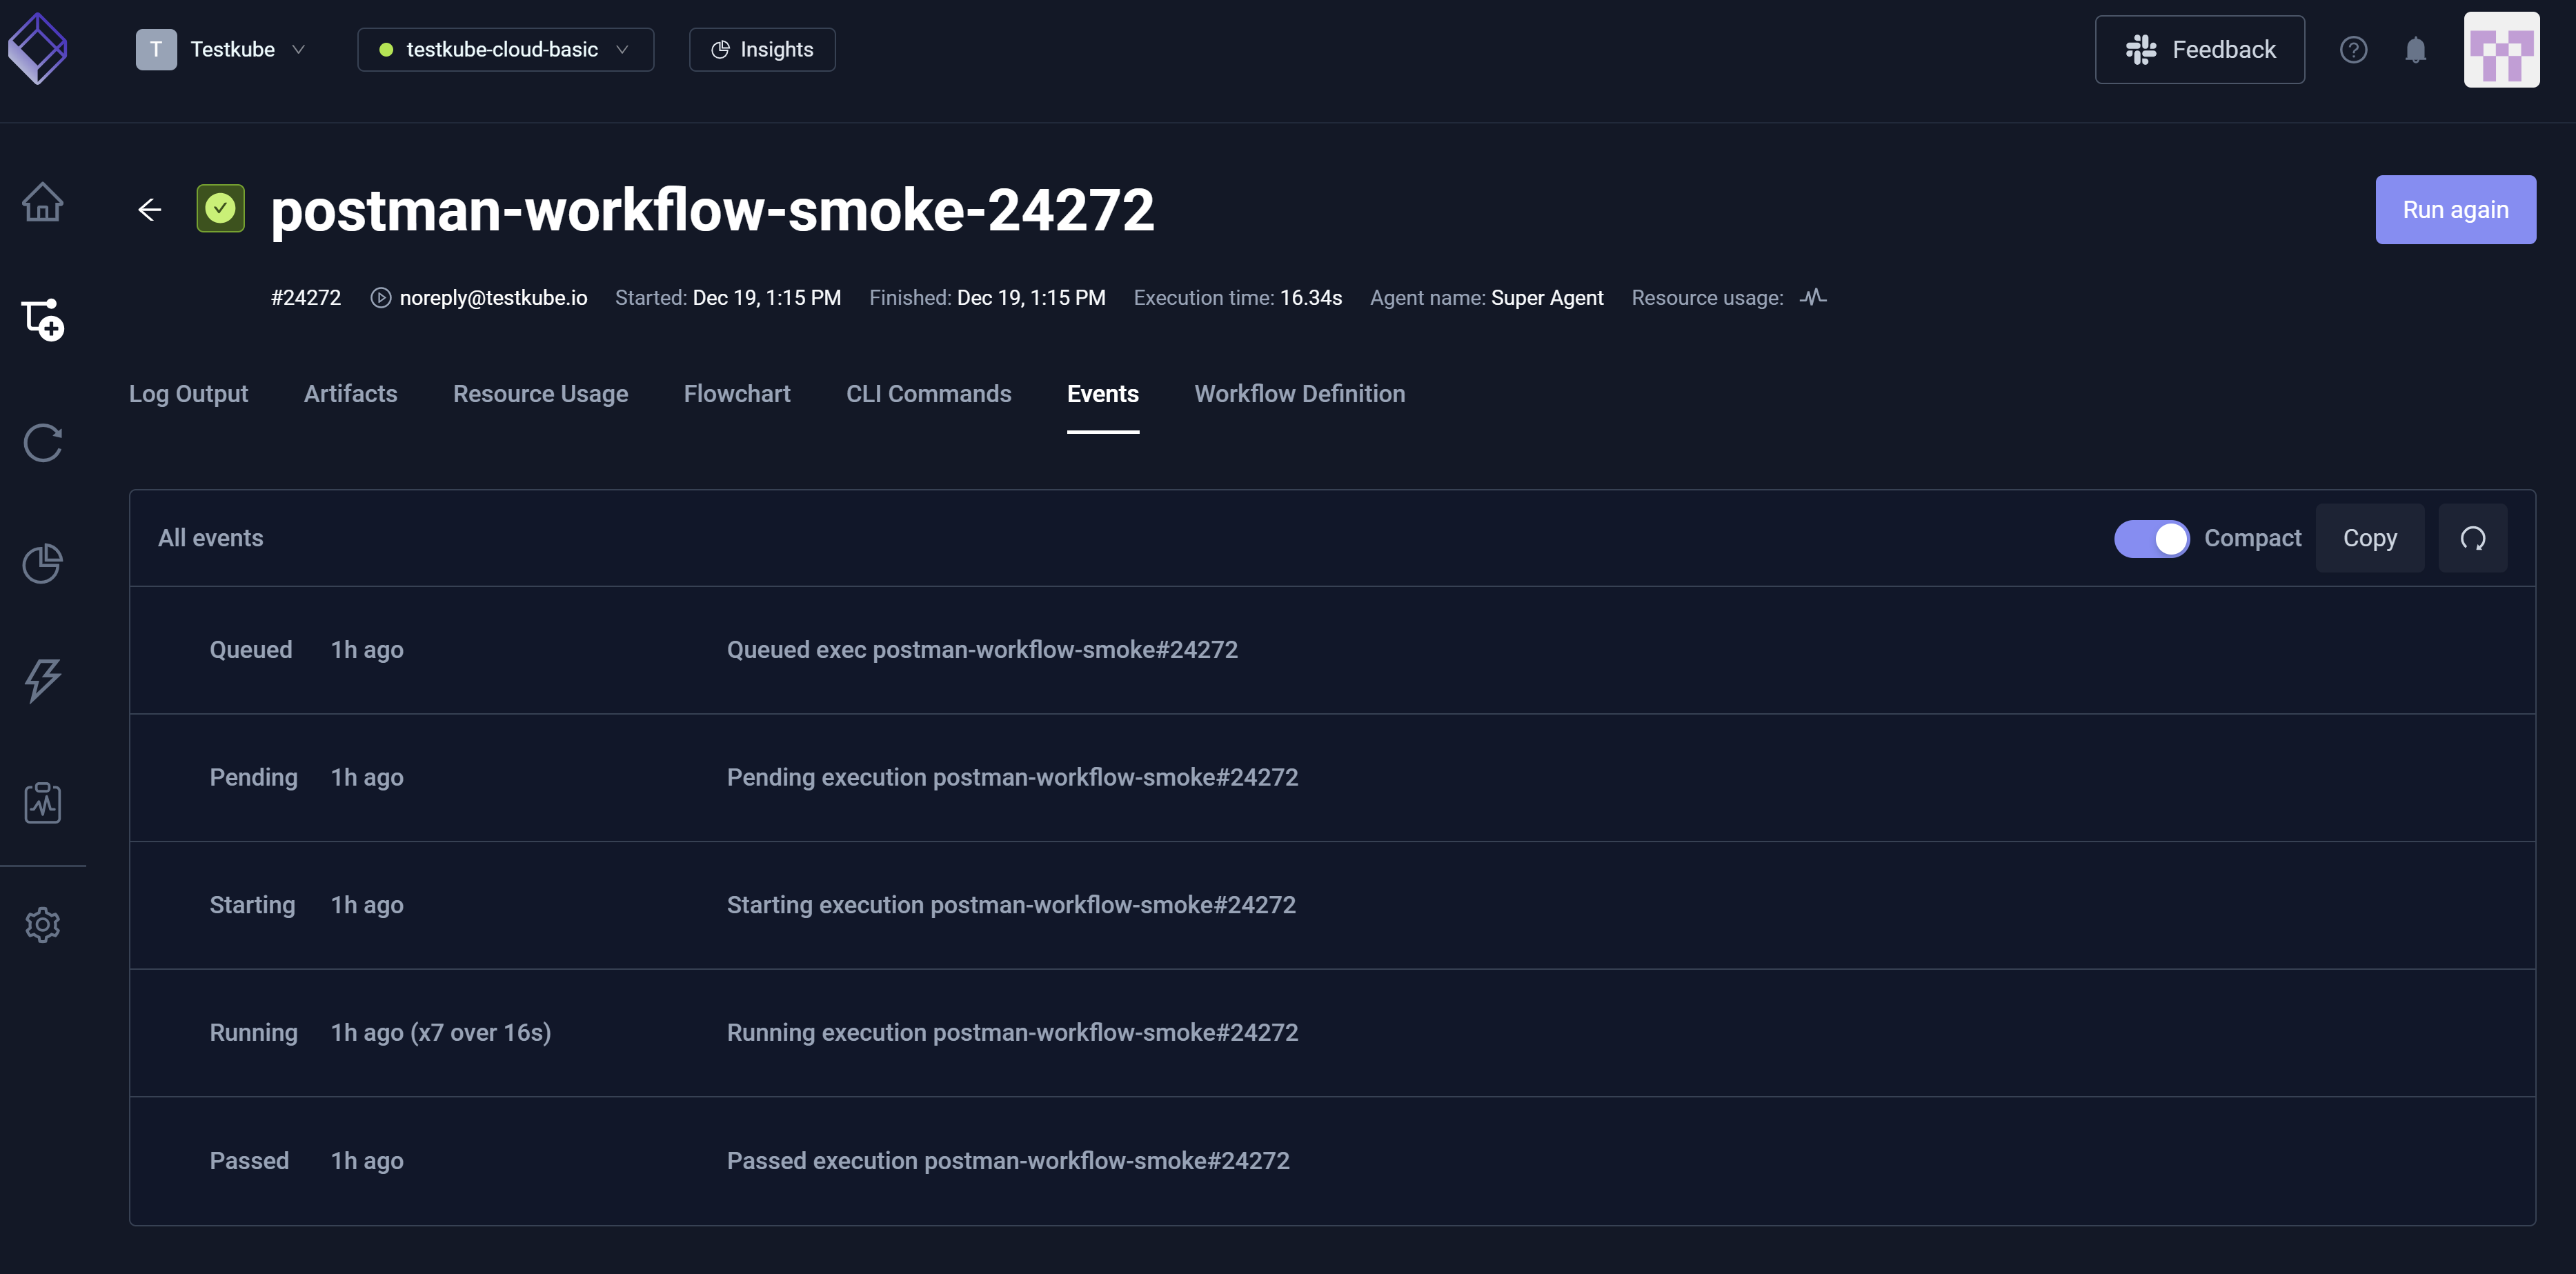Click the Run again button
The width and height of the screenshot is (2576, 1274).
[2455, 210]
